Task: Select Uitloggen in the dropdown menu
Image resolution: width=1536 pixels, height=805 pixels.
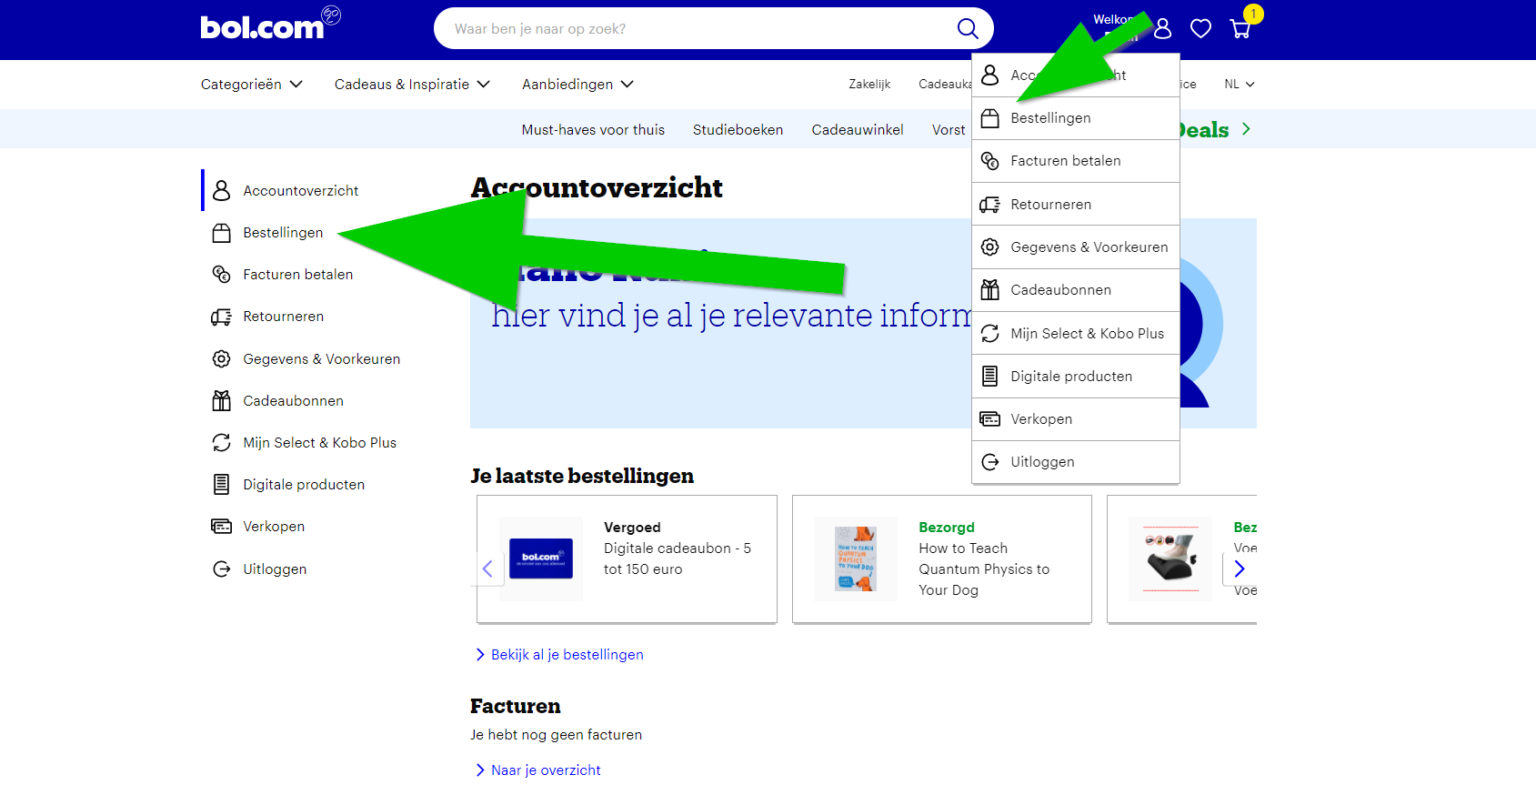Action: [1076, 462]
